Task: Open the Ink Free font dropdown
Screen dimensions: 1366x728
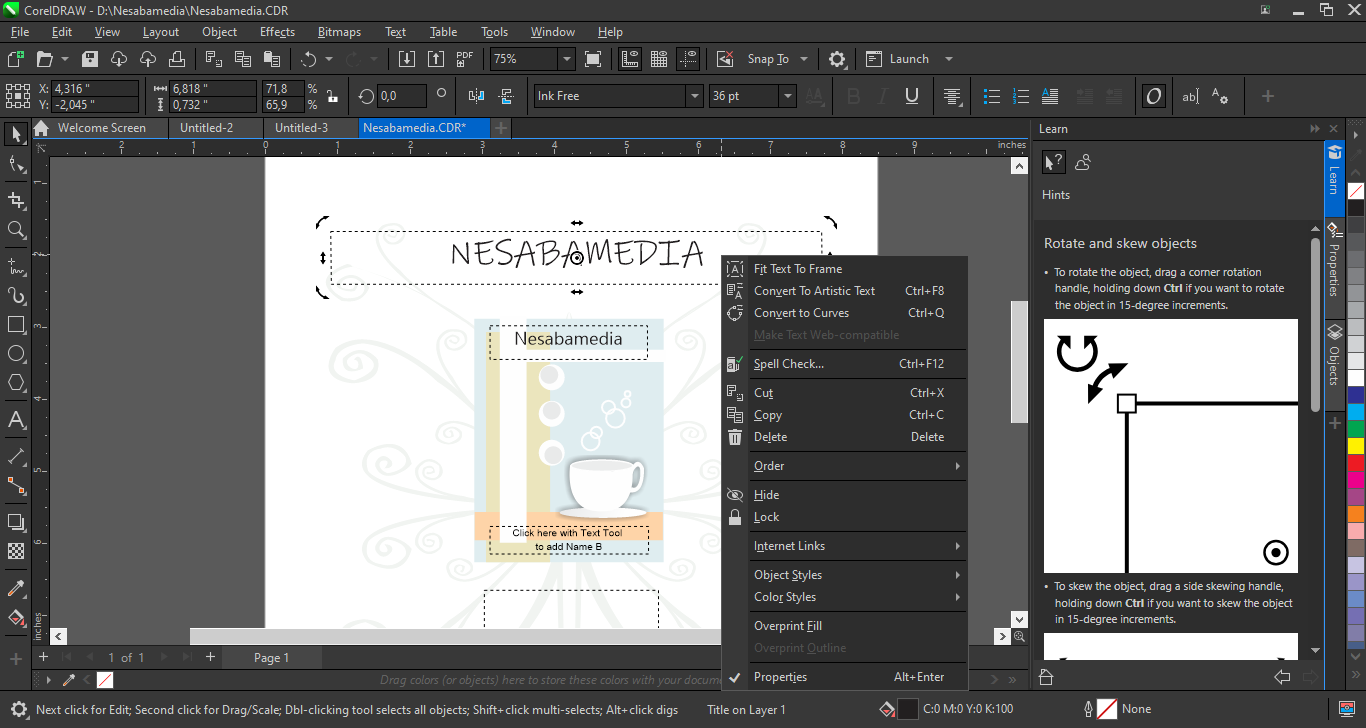Action: tap(694, 96)
